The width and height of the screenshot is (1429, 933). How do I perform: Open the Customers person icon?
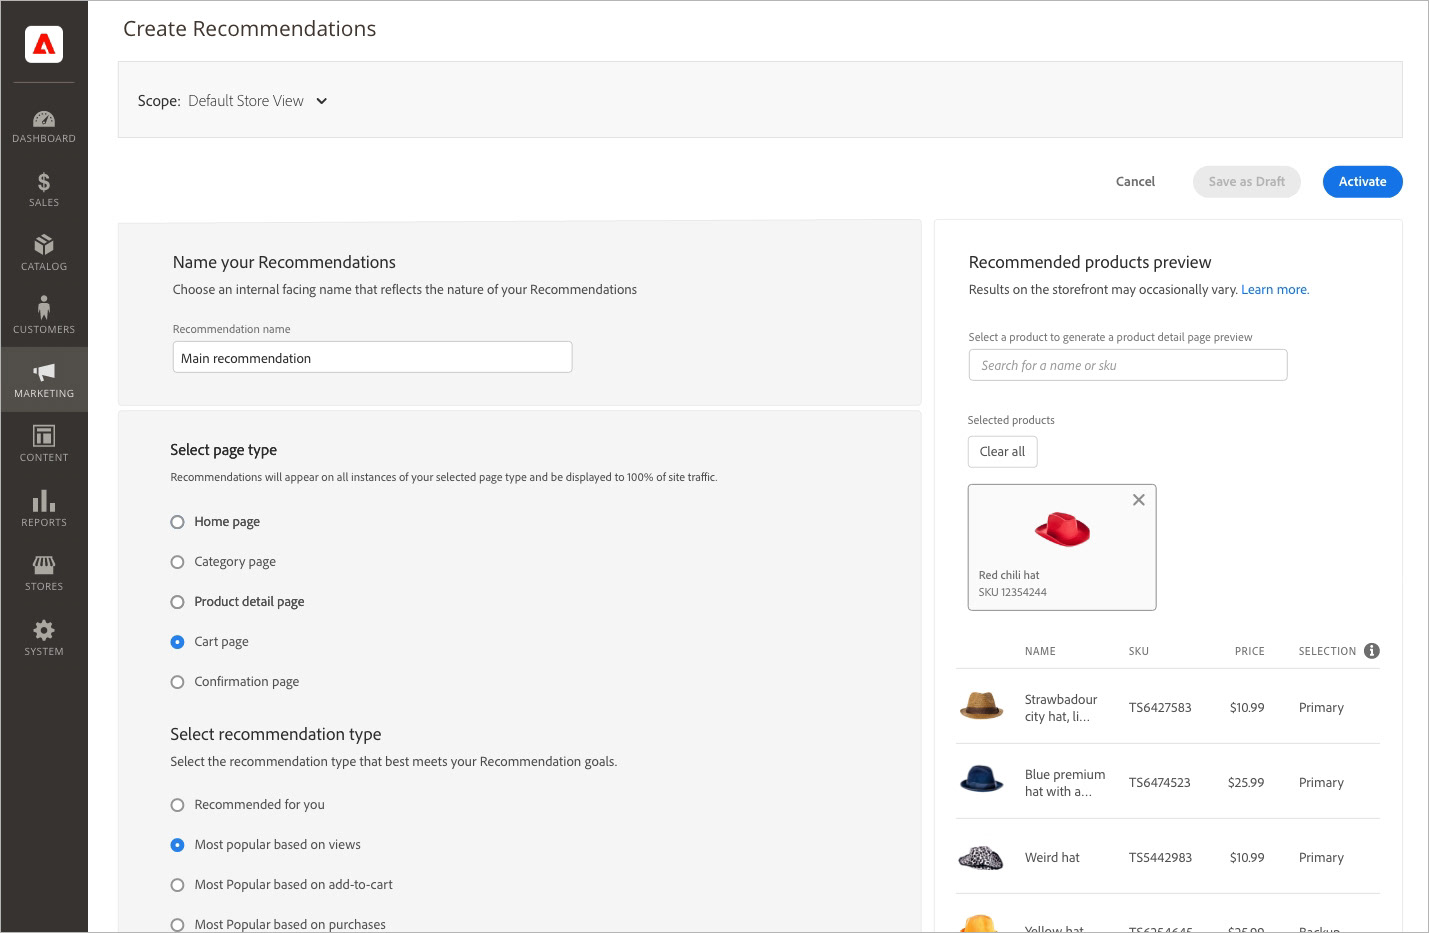(x=44, y=308)
